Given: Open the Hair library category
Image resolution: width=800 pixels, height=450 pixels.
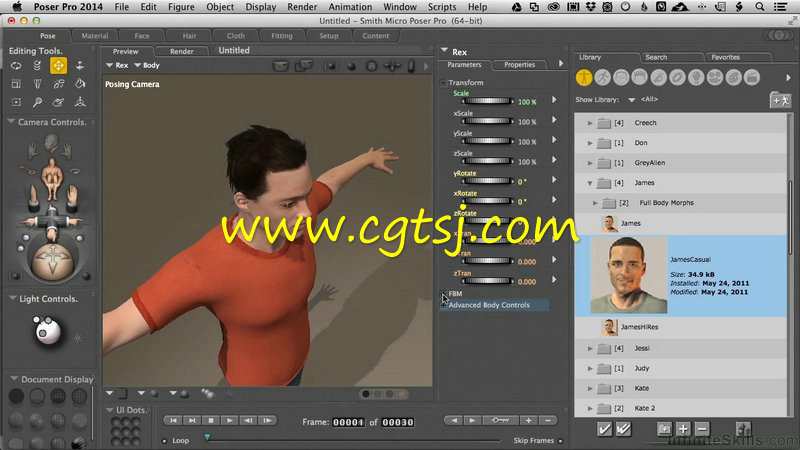Looking at the screenshot, I should pos(640,78).
